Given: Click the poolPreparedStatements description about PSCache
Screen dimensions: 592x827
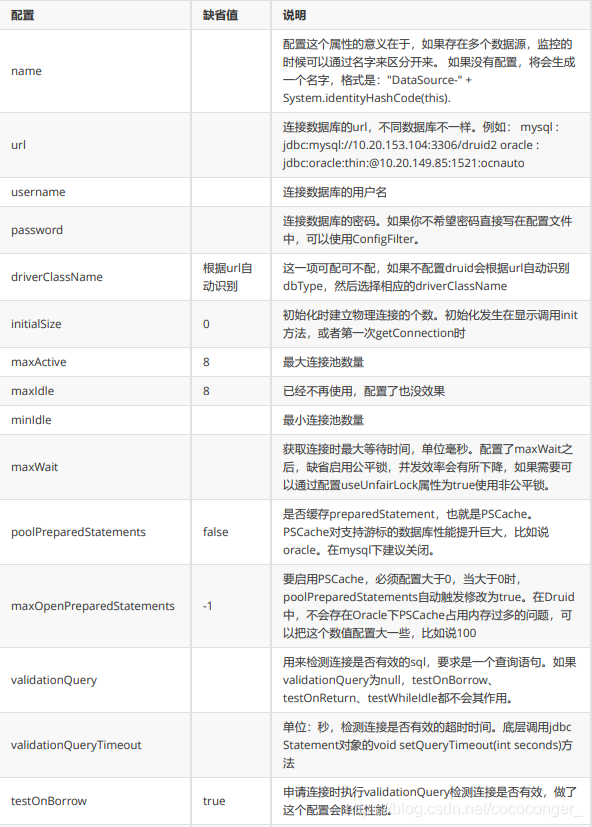Looking at the screenshot, I should click(416, 532).
